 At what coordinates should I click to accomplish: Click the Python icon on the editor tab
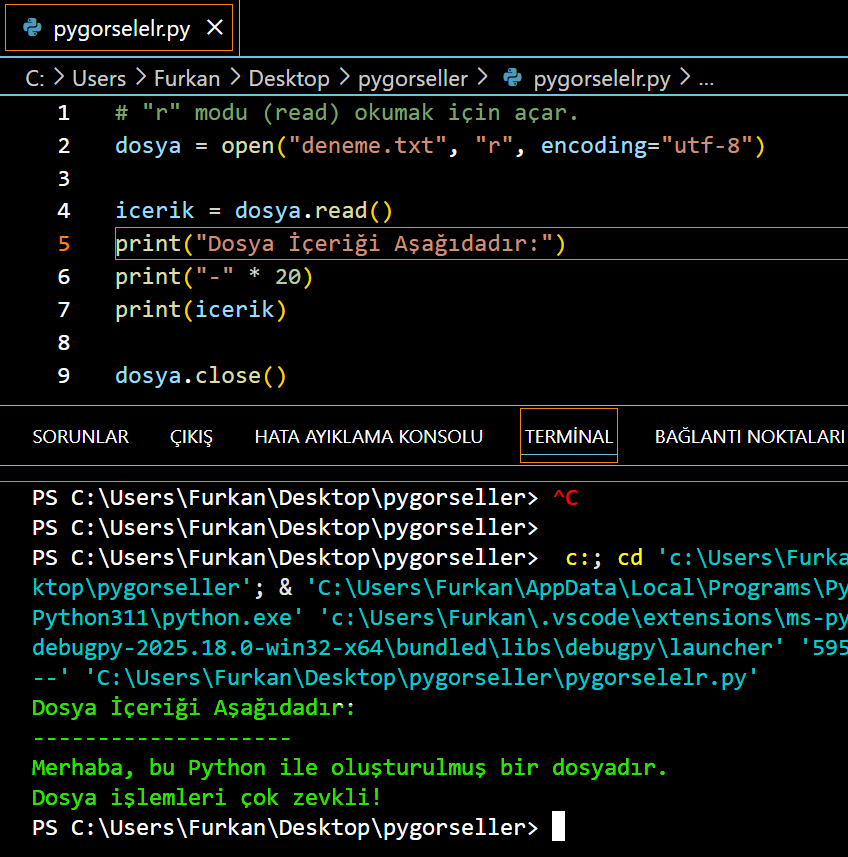[x=32, y=28]
